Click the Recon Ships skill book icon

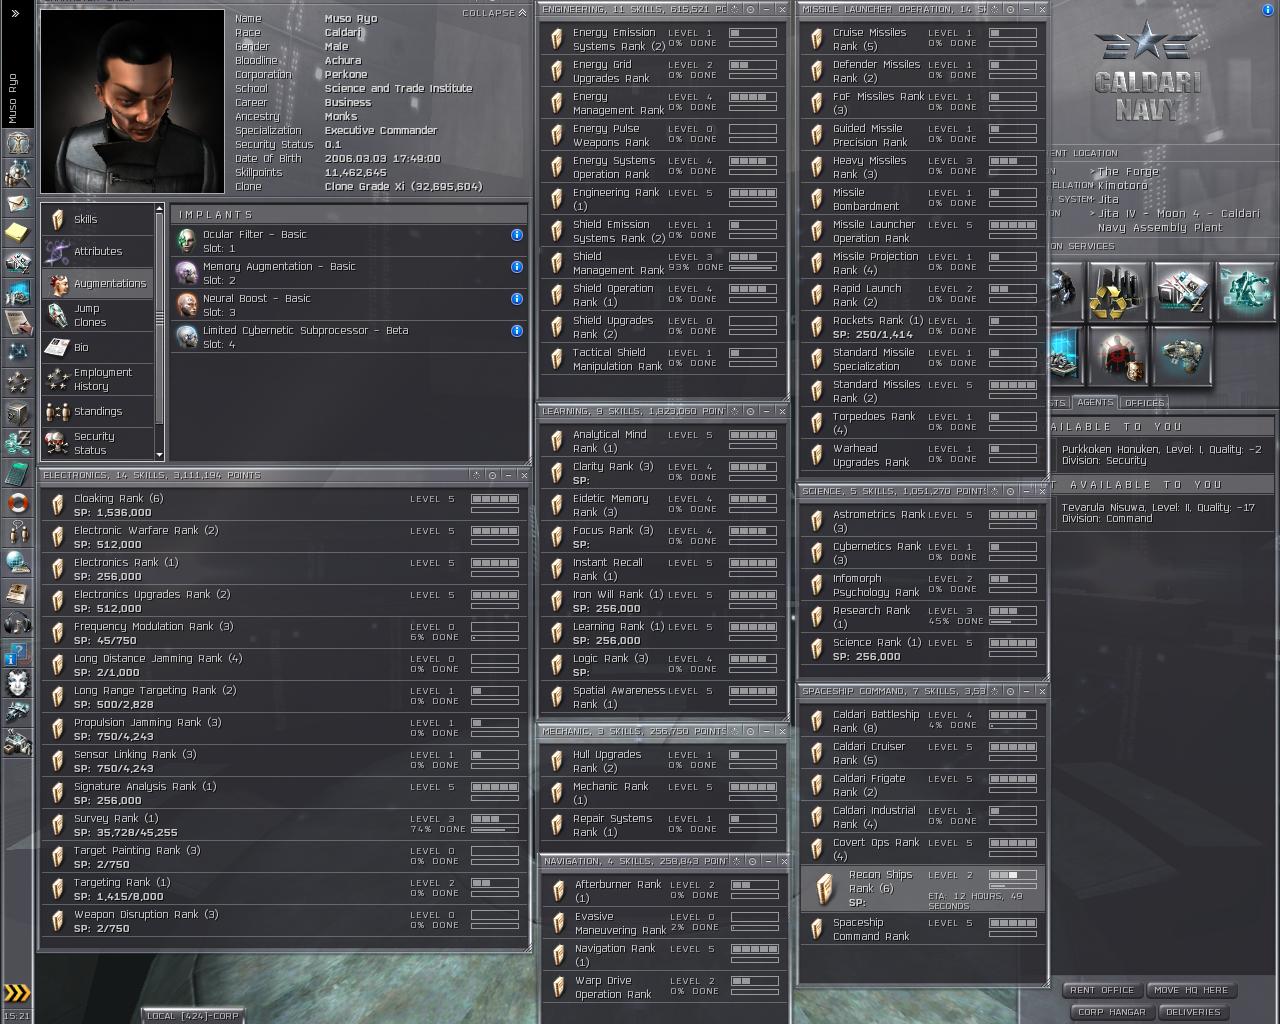(x=825, y=888)
